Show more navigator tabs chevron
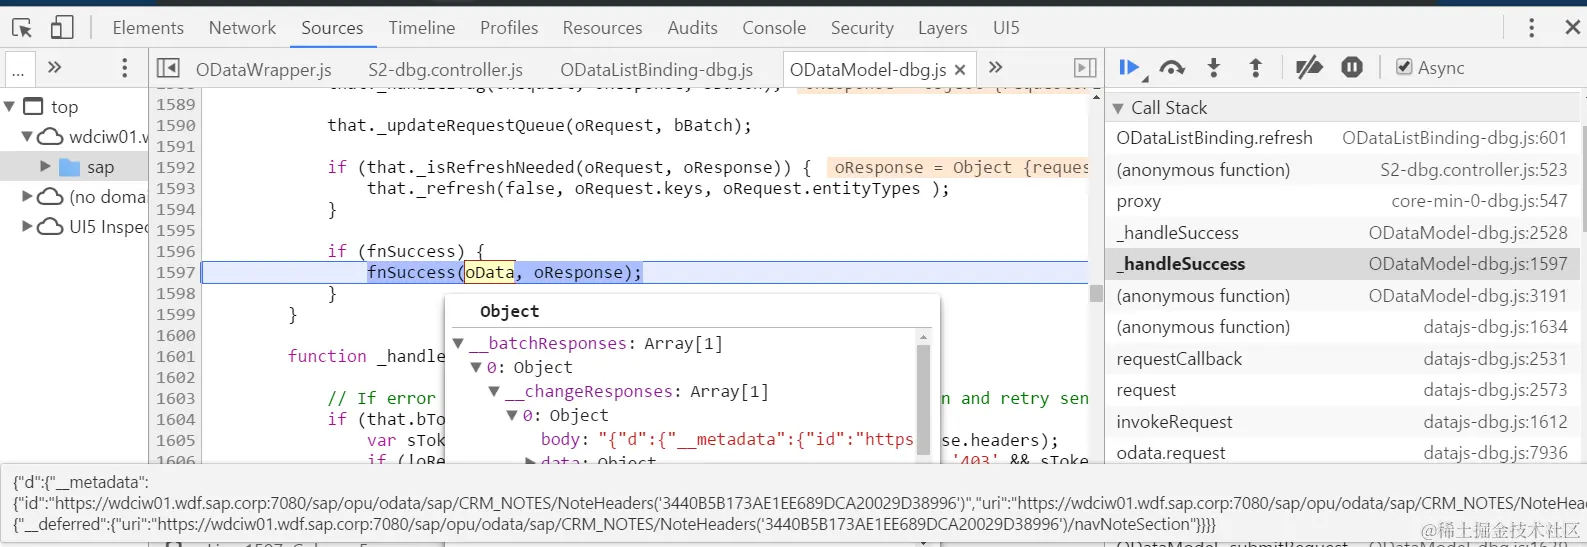This screenshot has height=547, width=1587. click(x=55, y=68)
